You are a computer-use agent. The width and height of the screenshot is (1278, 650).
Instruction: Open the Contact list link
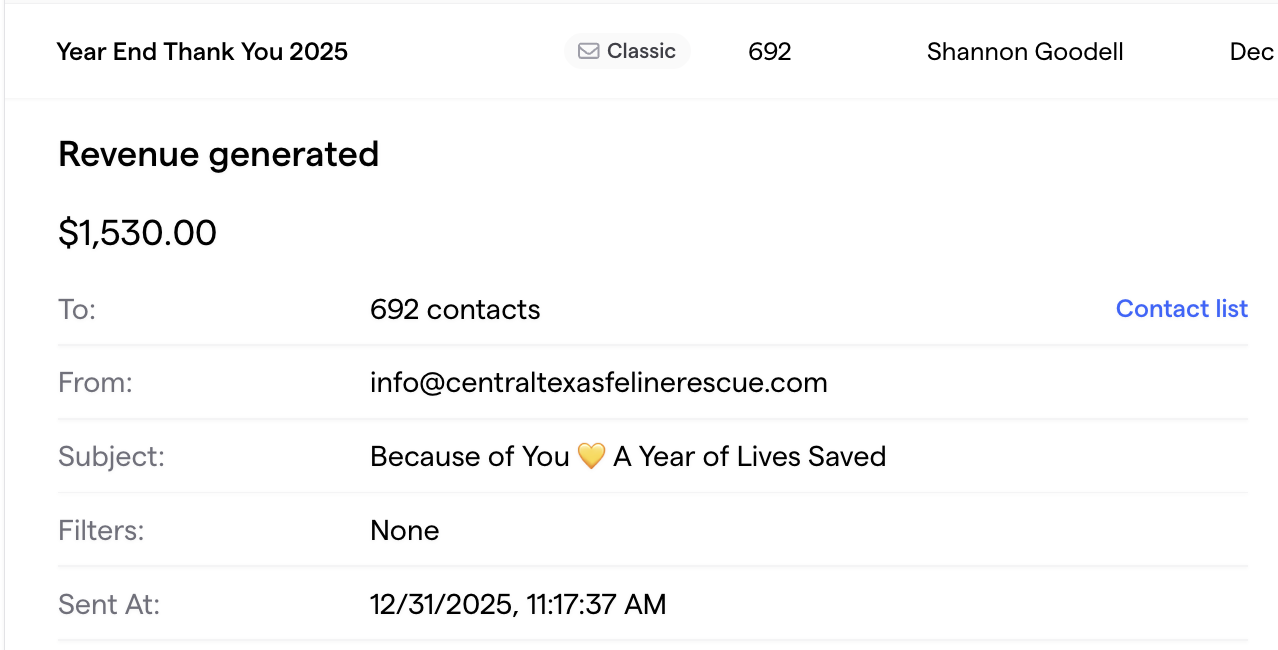coord(1181,309)
